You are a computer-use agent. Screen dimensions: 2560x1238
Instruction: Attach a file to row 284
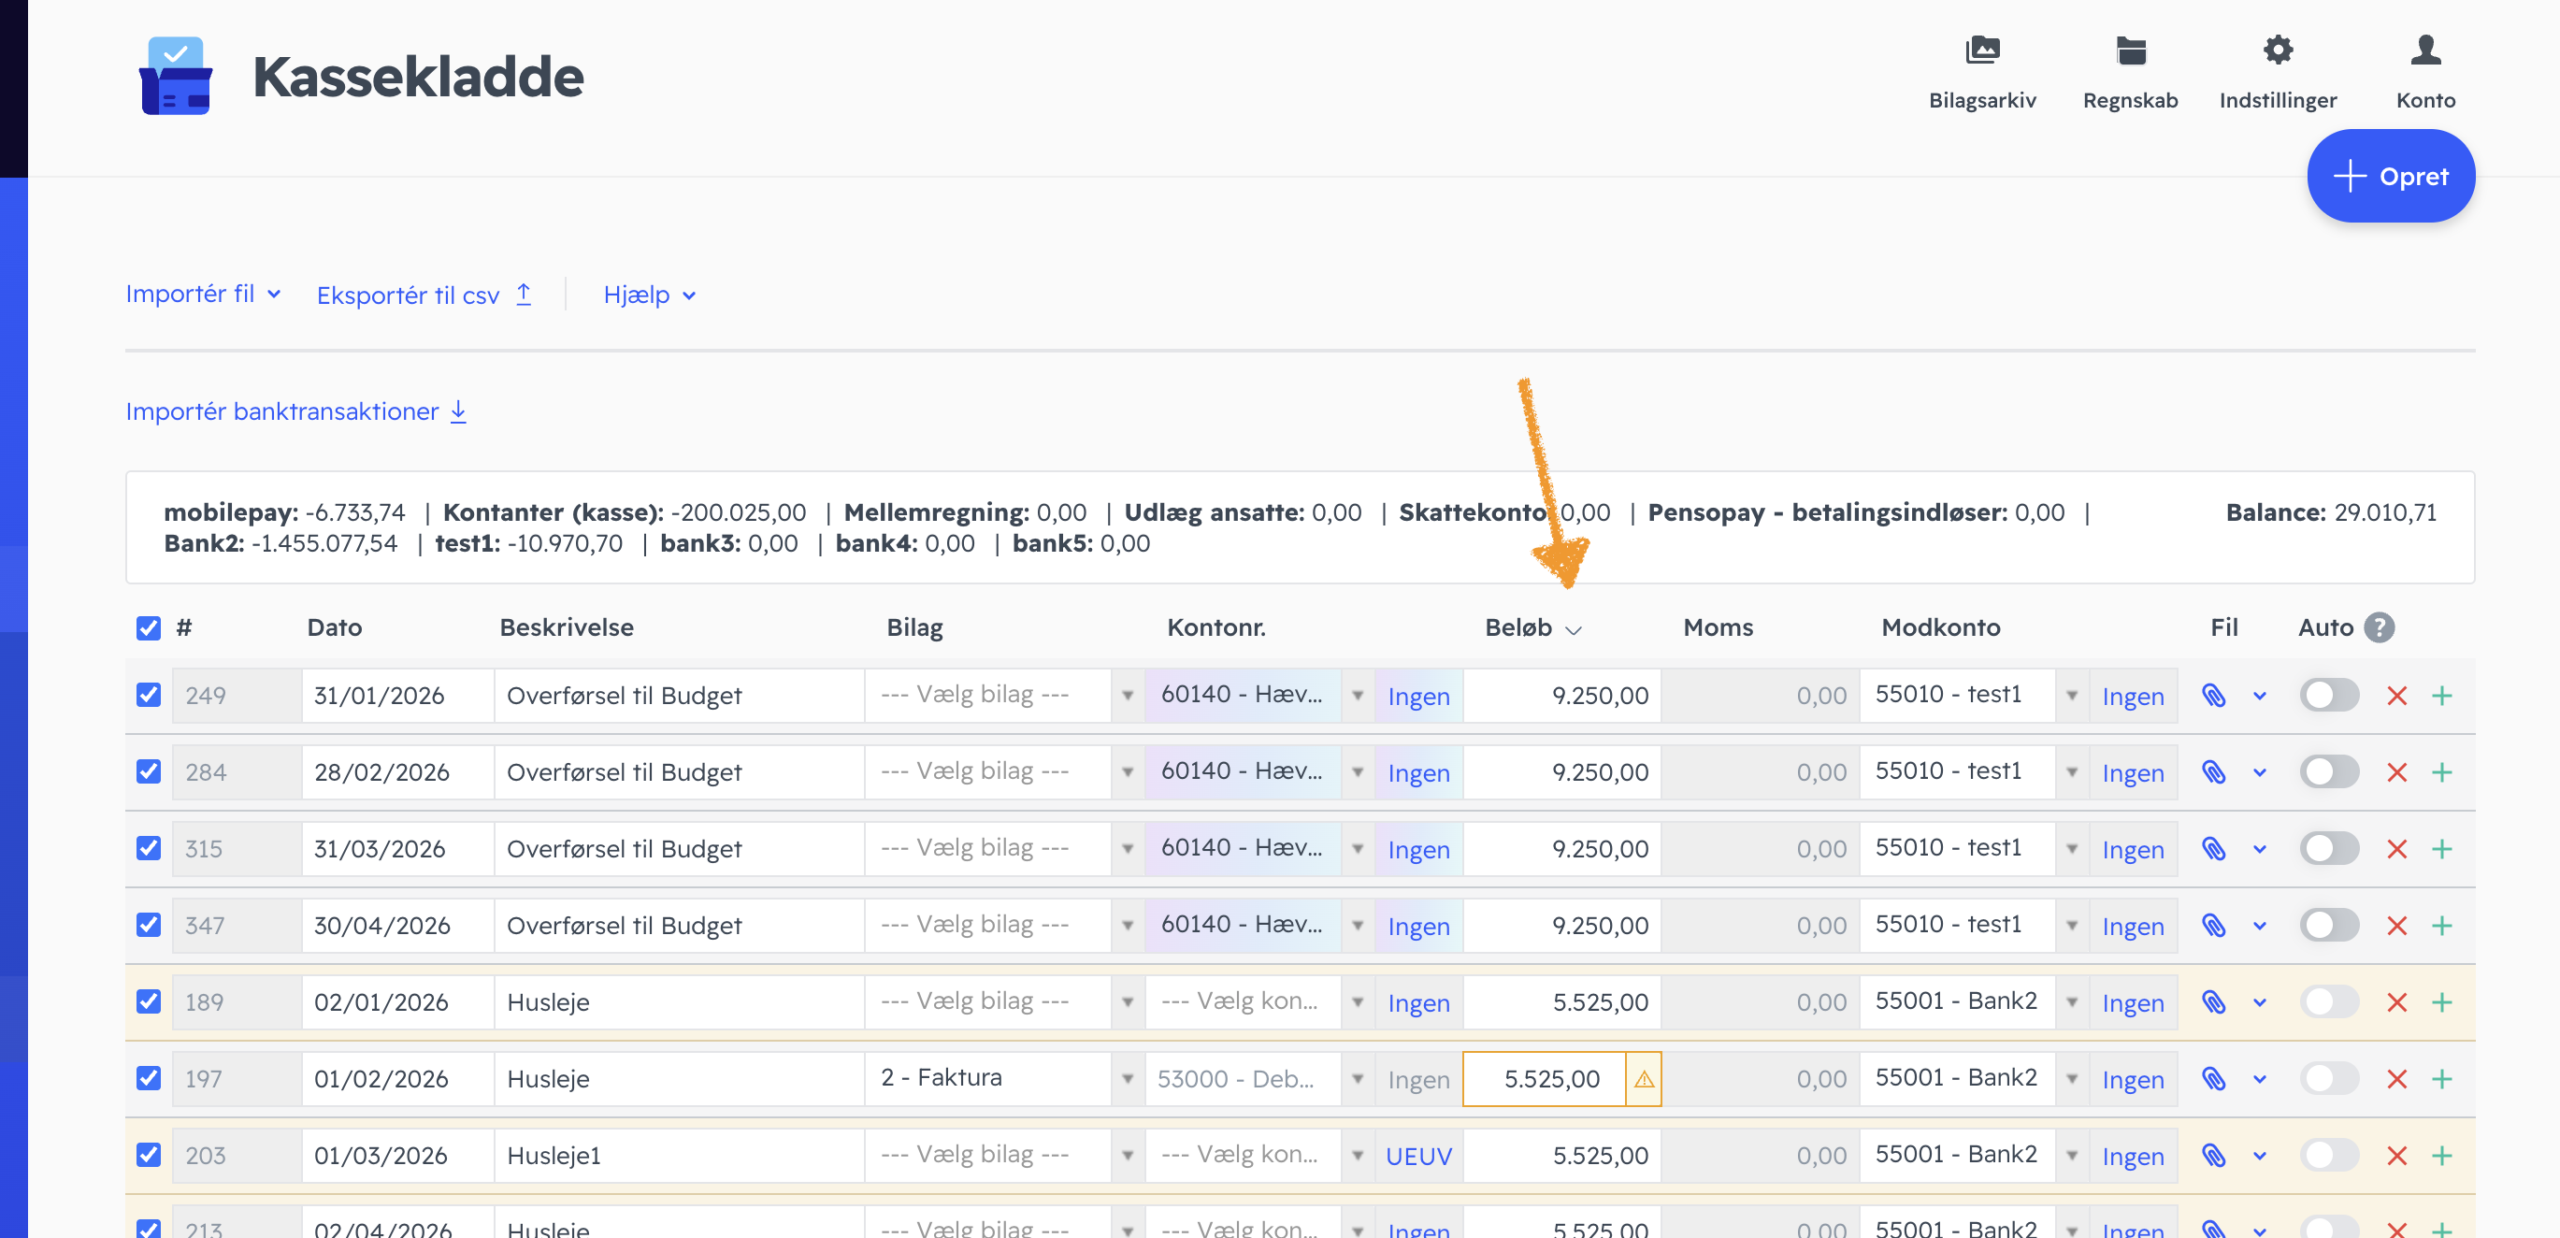click(x=2214, y=772)
